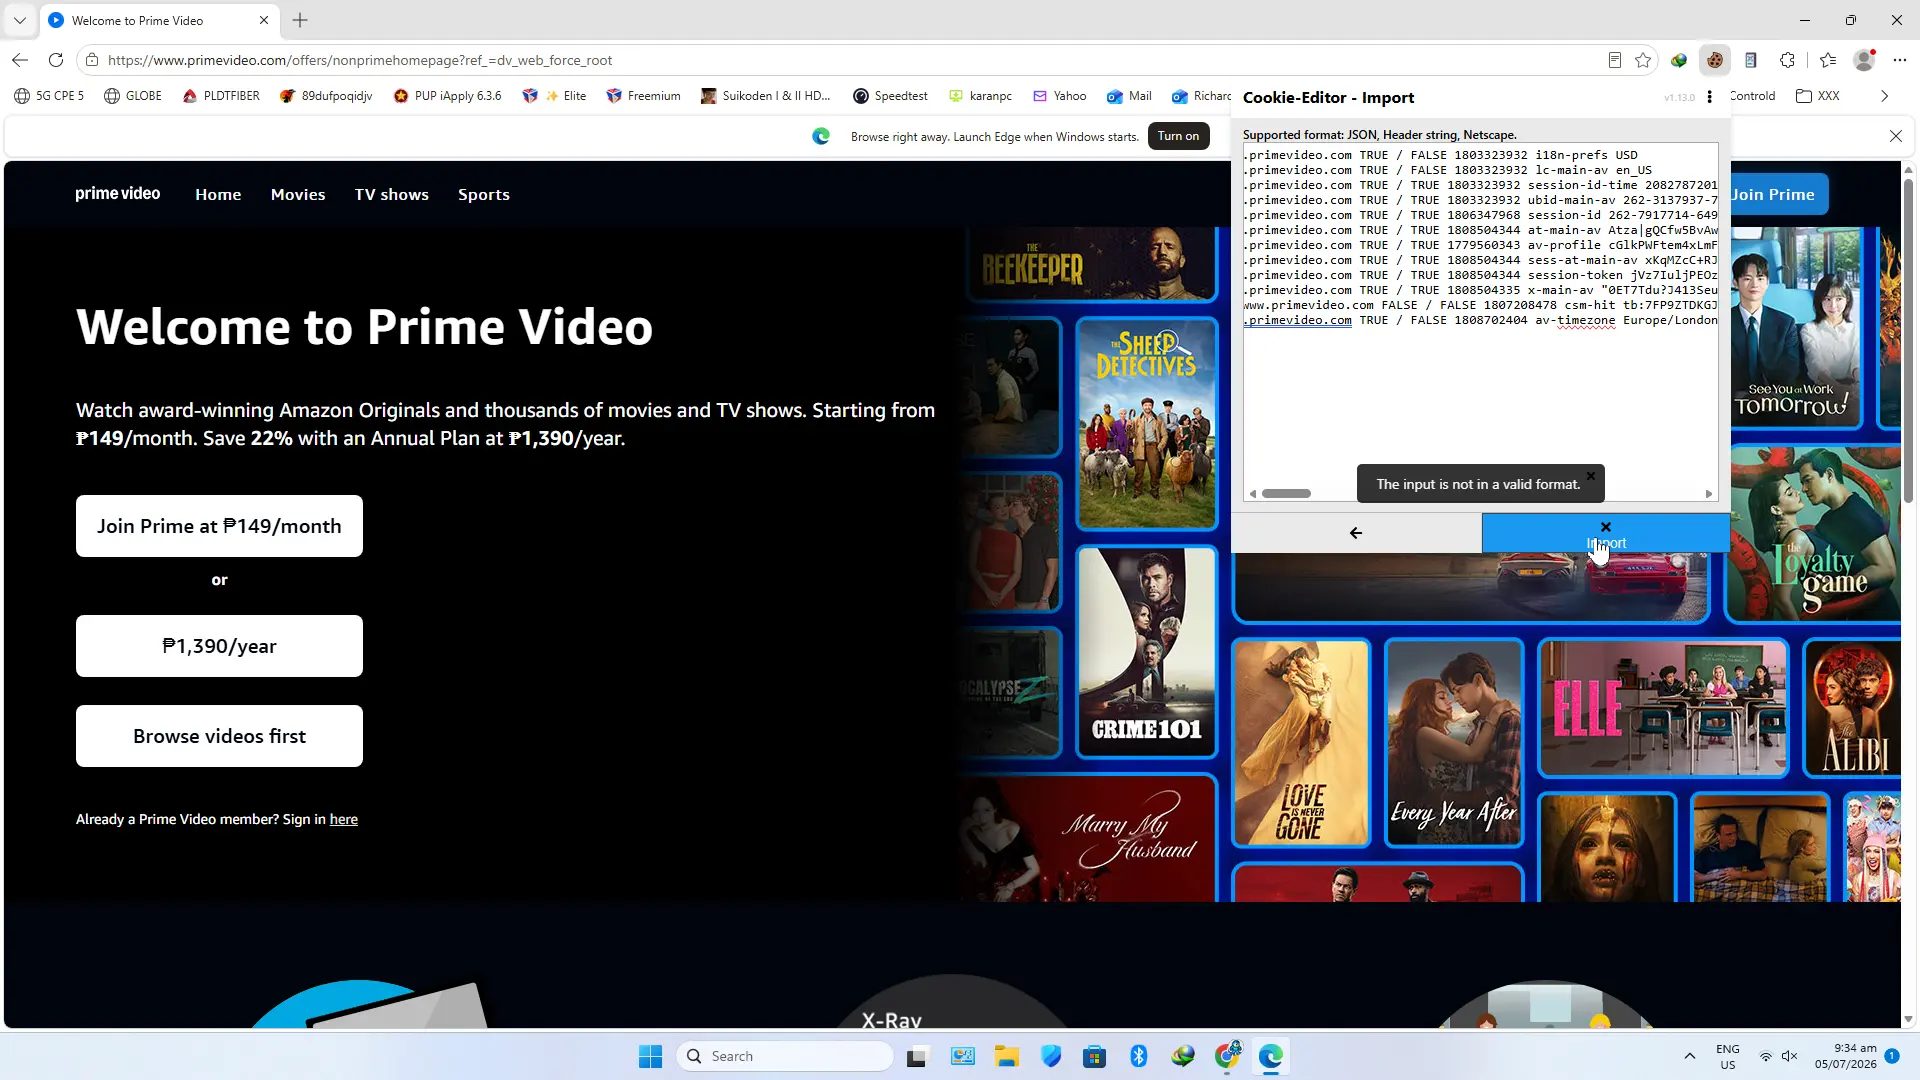Open the muted volume tray icon
The height and width of the screenshot is (1080, 1920).
[x=1790, y=1056]
